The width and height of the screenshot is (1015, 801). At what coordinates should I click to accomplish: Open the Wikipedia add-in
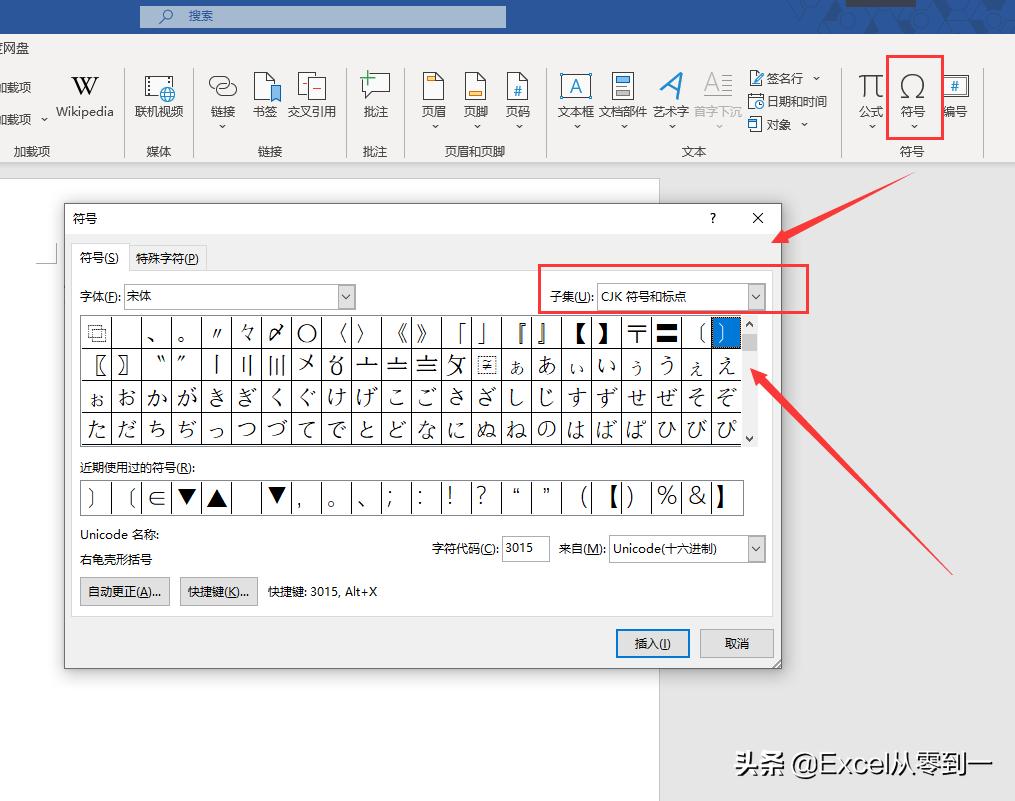85,96
